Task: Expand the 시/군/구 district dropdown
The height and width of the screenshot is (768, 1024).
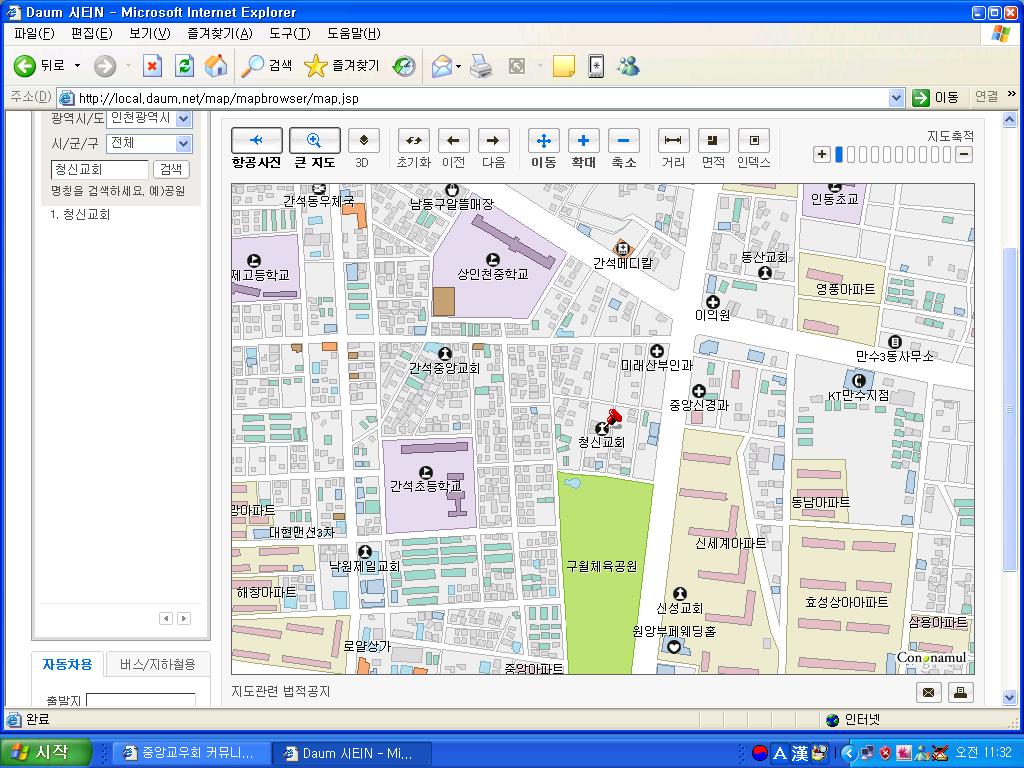Action: pos(183,143)
